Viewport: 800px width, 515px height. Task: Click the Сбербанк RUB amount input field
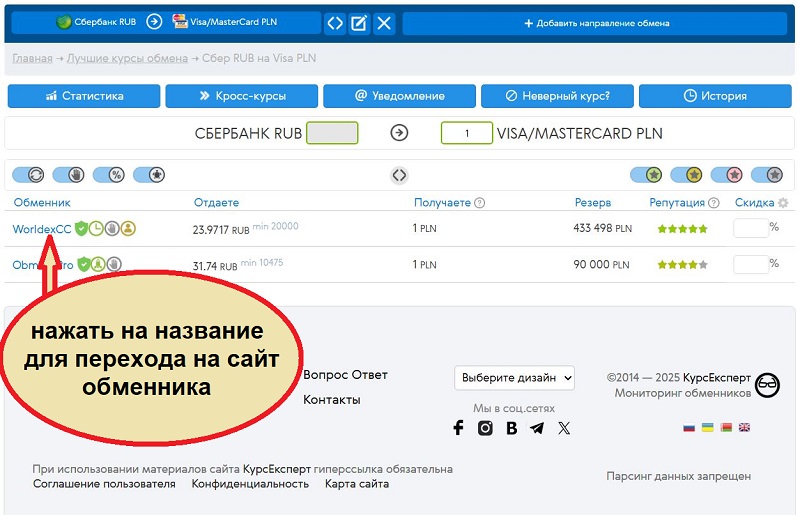coord(332,133)
